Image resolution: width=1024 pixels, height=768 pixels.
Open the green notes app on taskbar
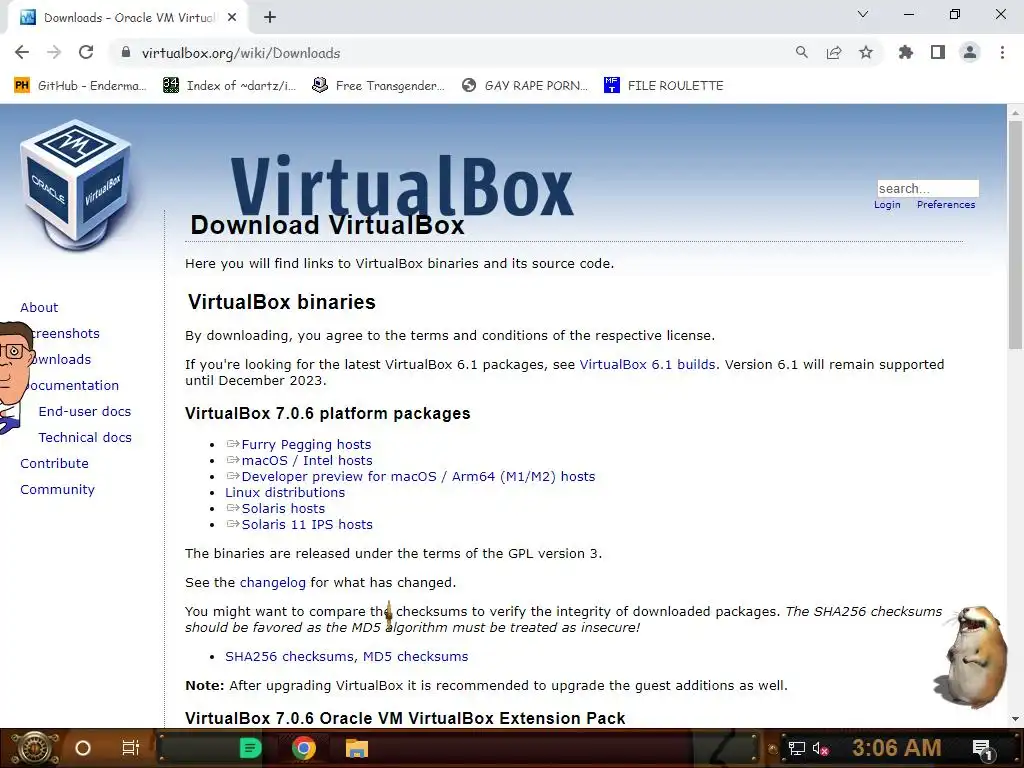coord(250,748)
